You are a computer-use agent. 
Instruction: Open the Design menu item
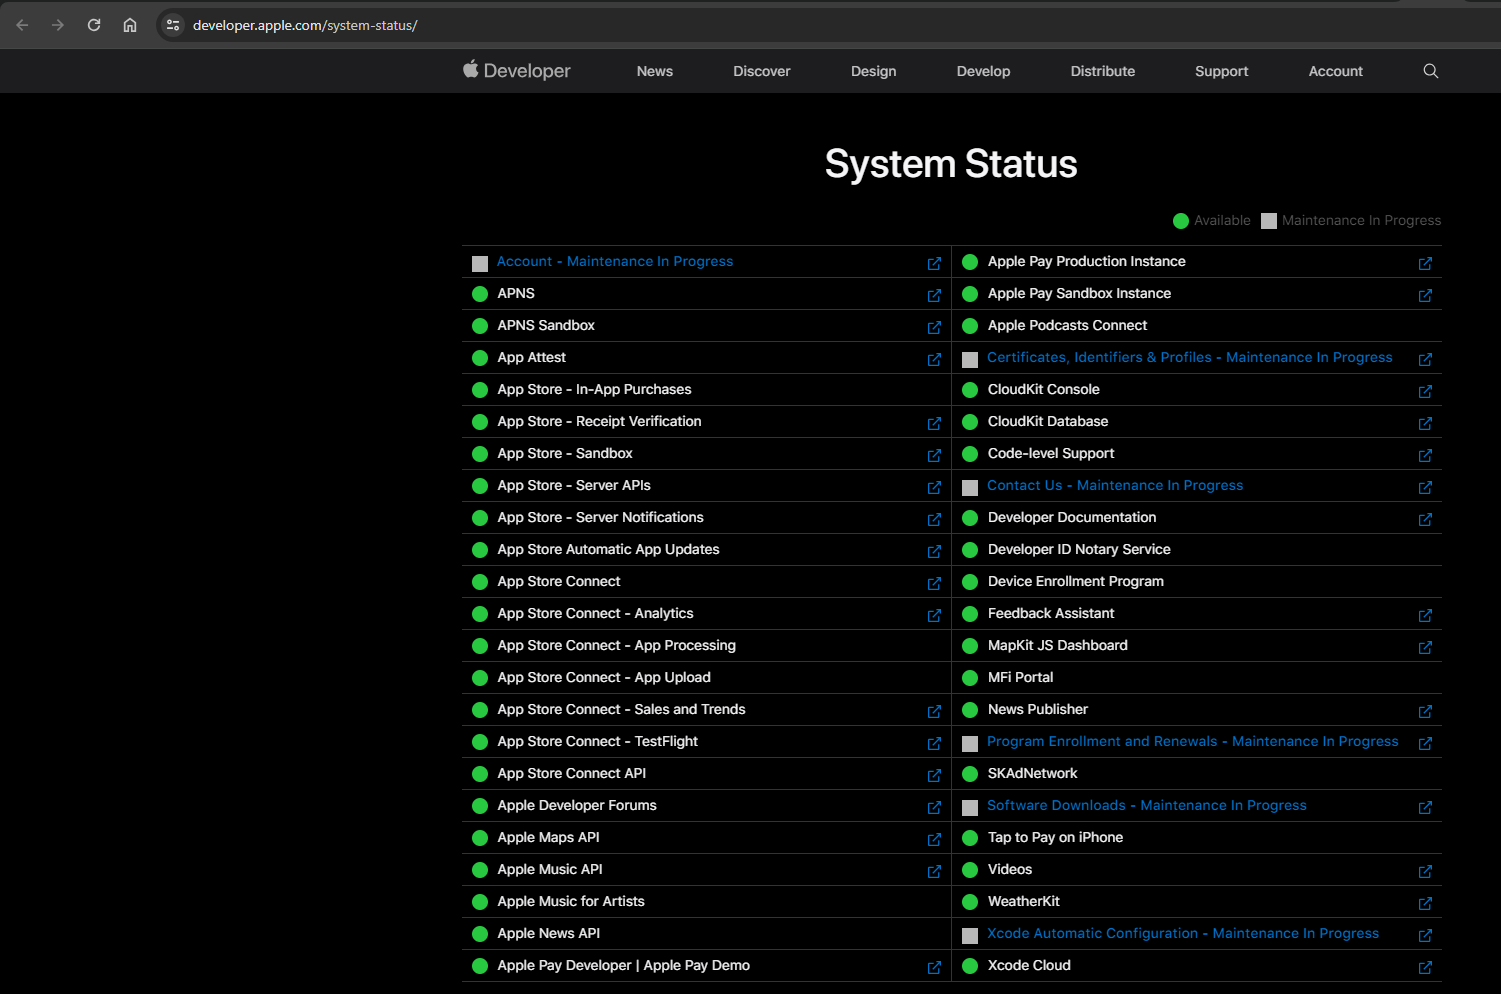pyautogui.click(x=873, y=71)
